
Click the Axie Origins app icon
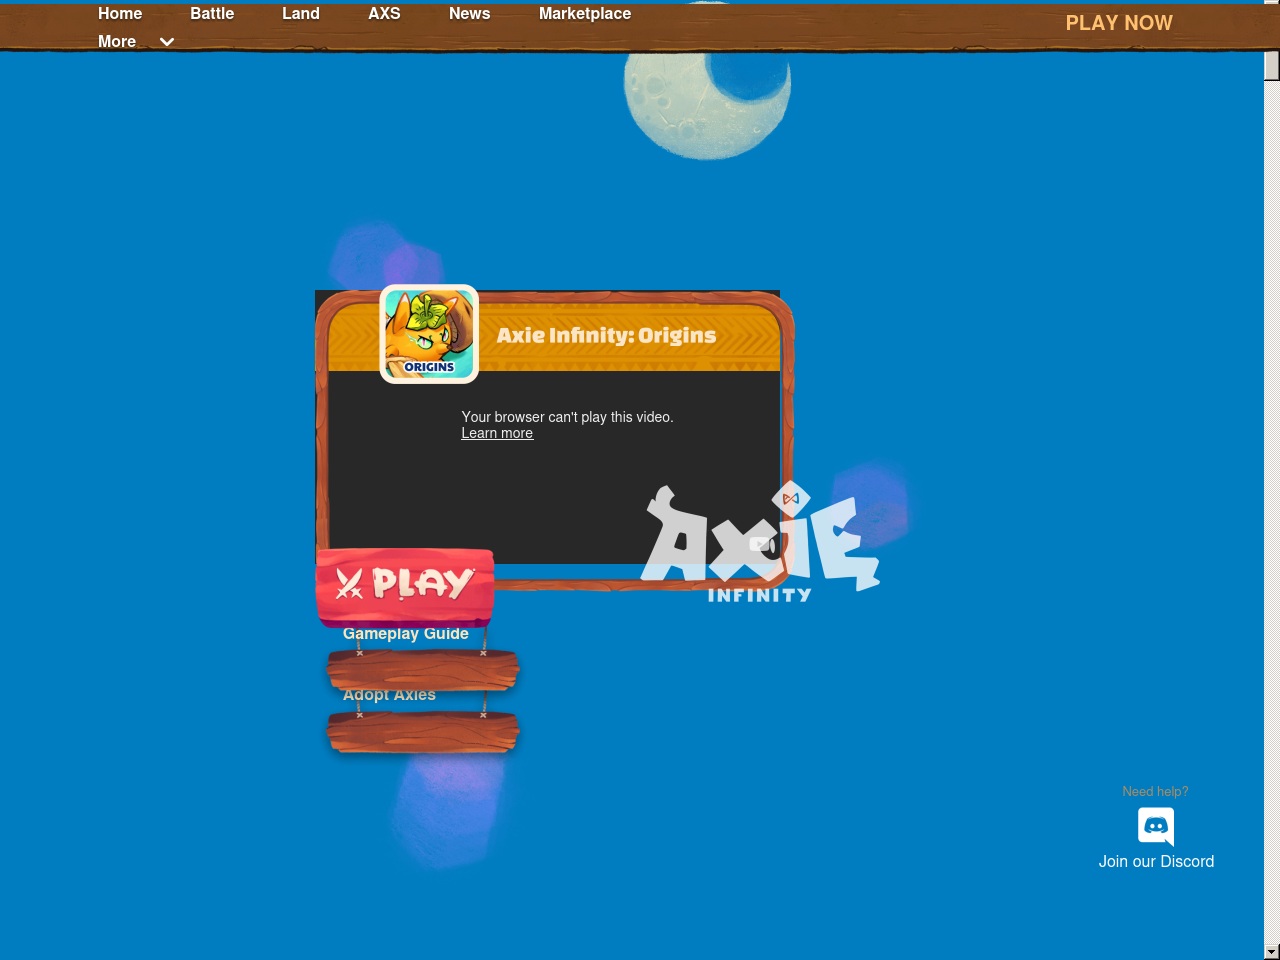[429, 334]
